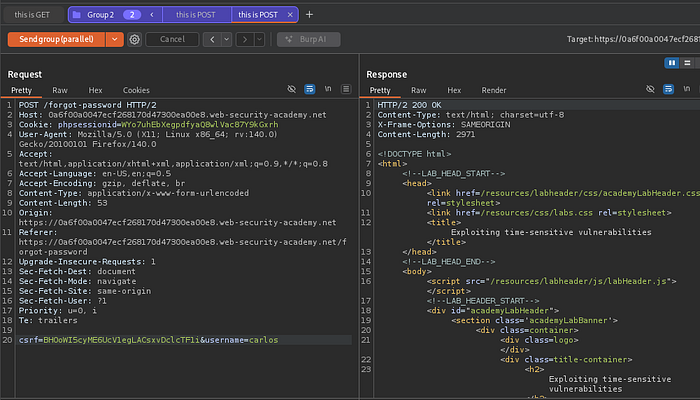Open Request Hex view tab
The image size is (700, 400).
click(x=95, y=90)
